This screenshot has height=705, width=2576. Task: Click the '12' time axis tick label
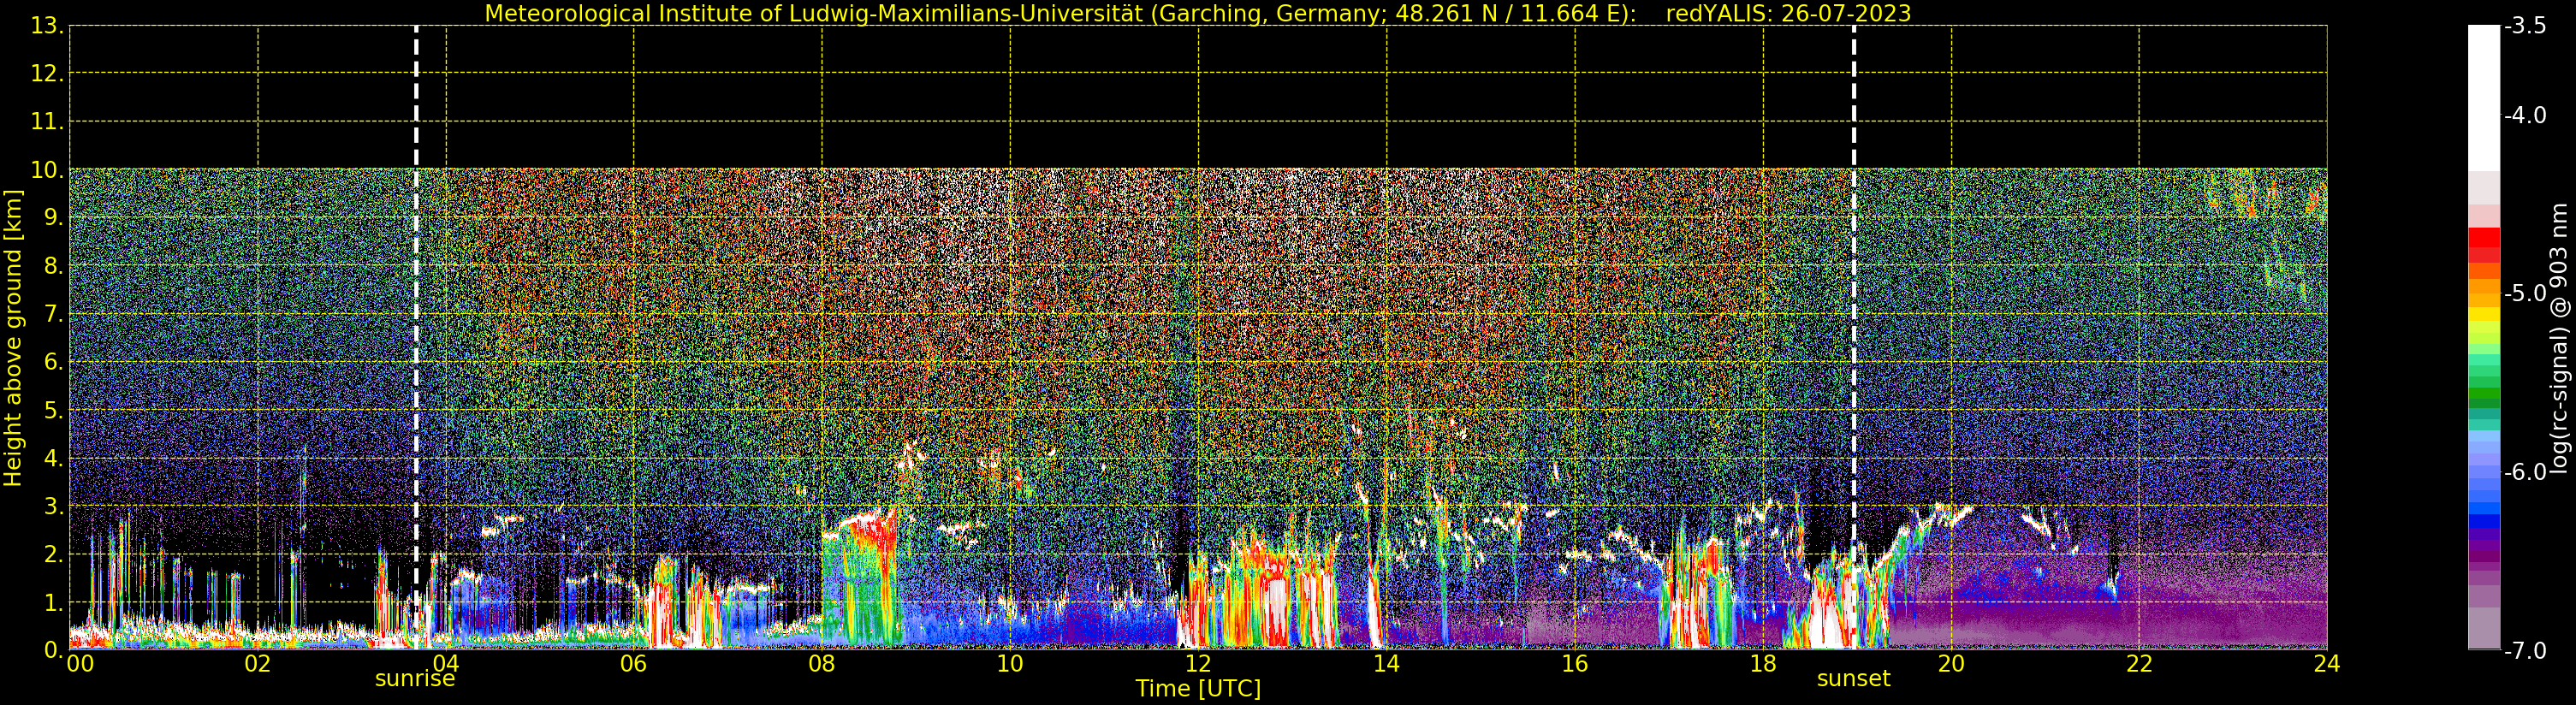pos(1198,664)
